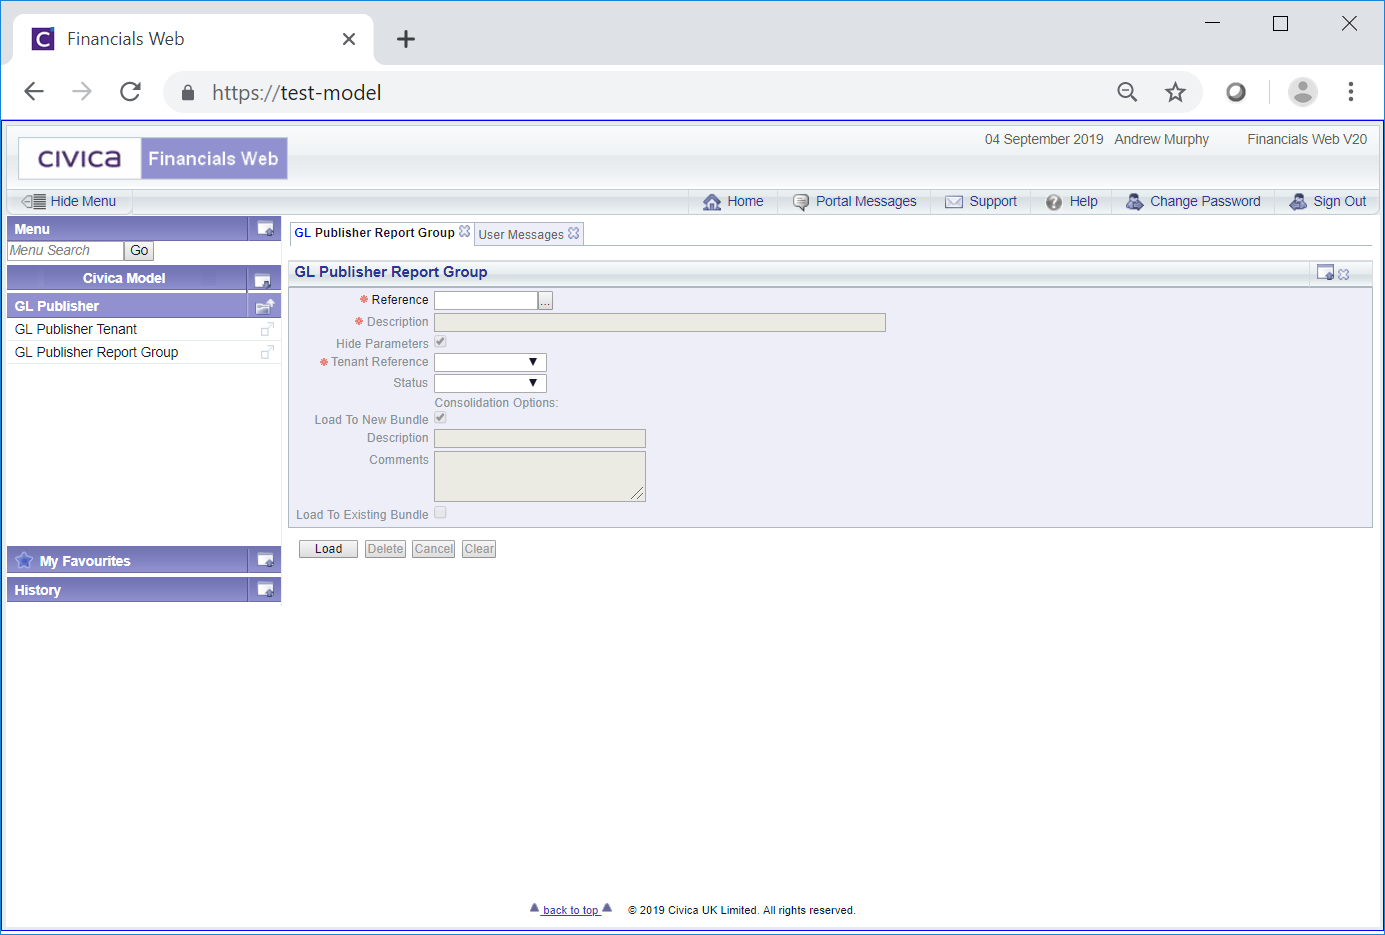Click the browser address bar URL
1385x935 pixels.
coord(296,93)
